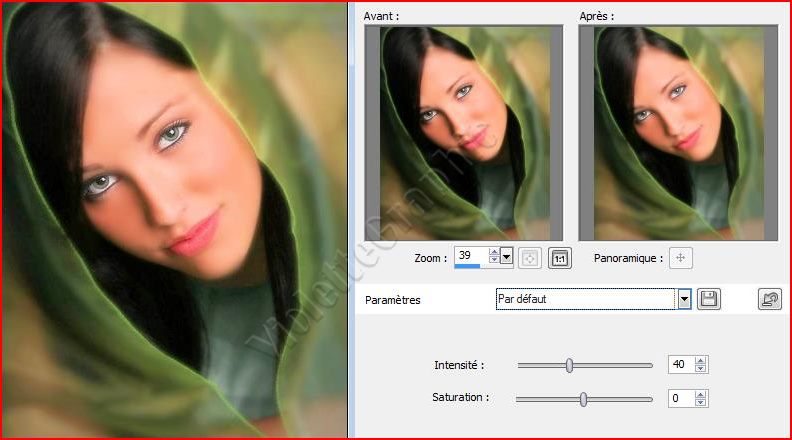Decrease the Zoom value with the down arrow
This screenshot has width=792, height=440.
coord(493,262)
